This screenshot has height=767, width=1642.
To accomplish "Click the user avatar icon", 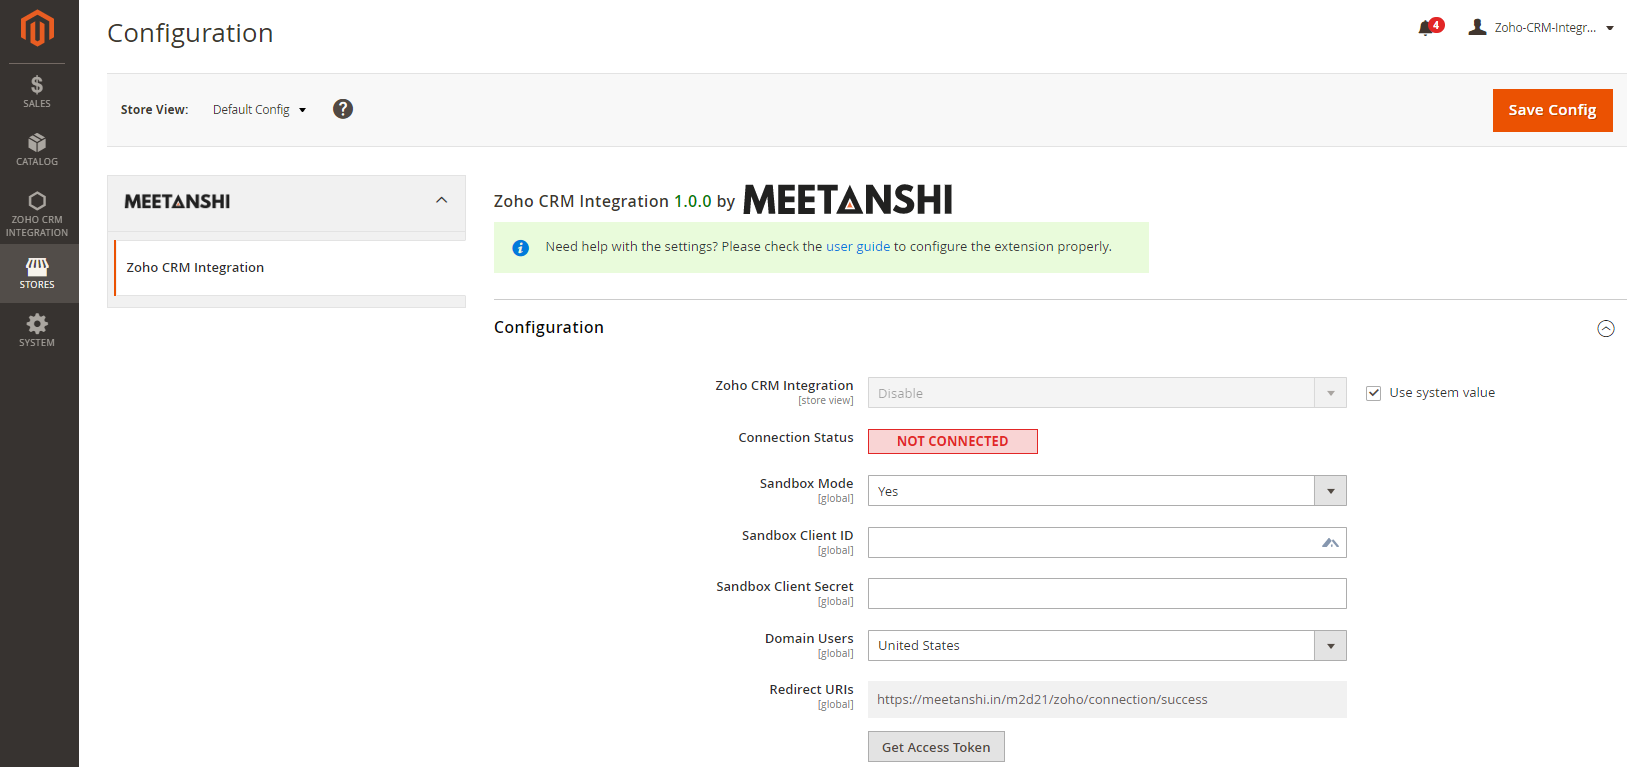I will (x=1477, y=27).
